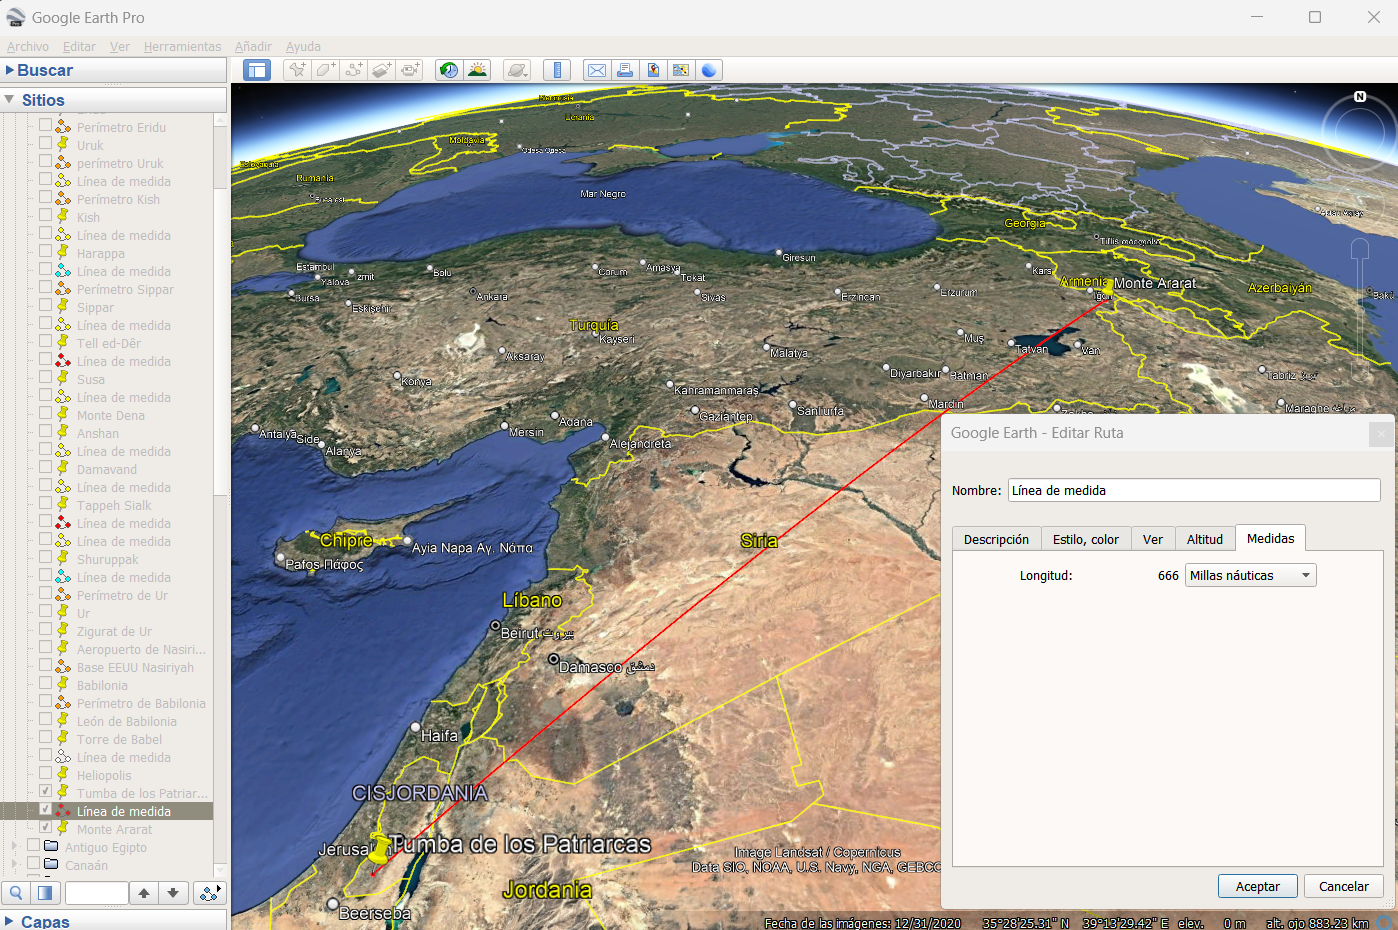Email the view envelope icon
1398x930 pixels.
coord(597,70)
